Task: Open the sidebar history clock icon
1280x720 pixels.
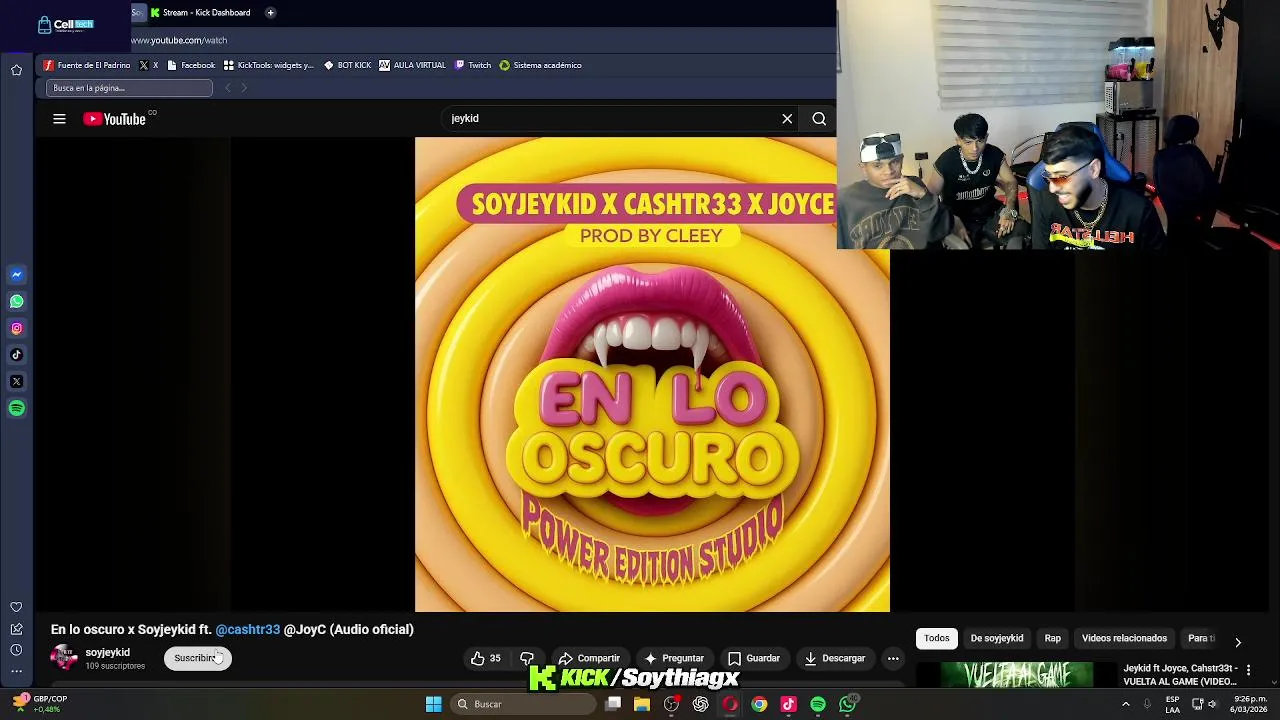Action: [16, 650]
